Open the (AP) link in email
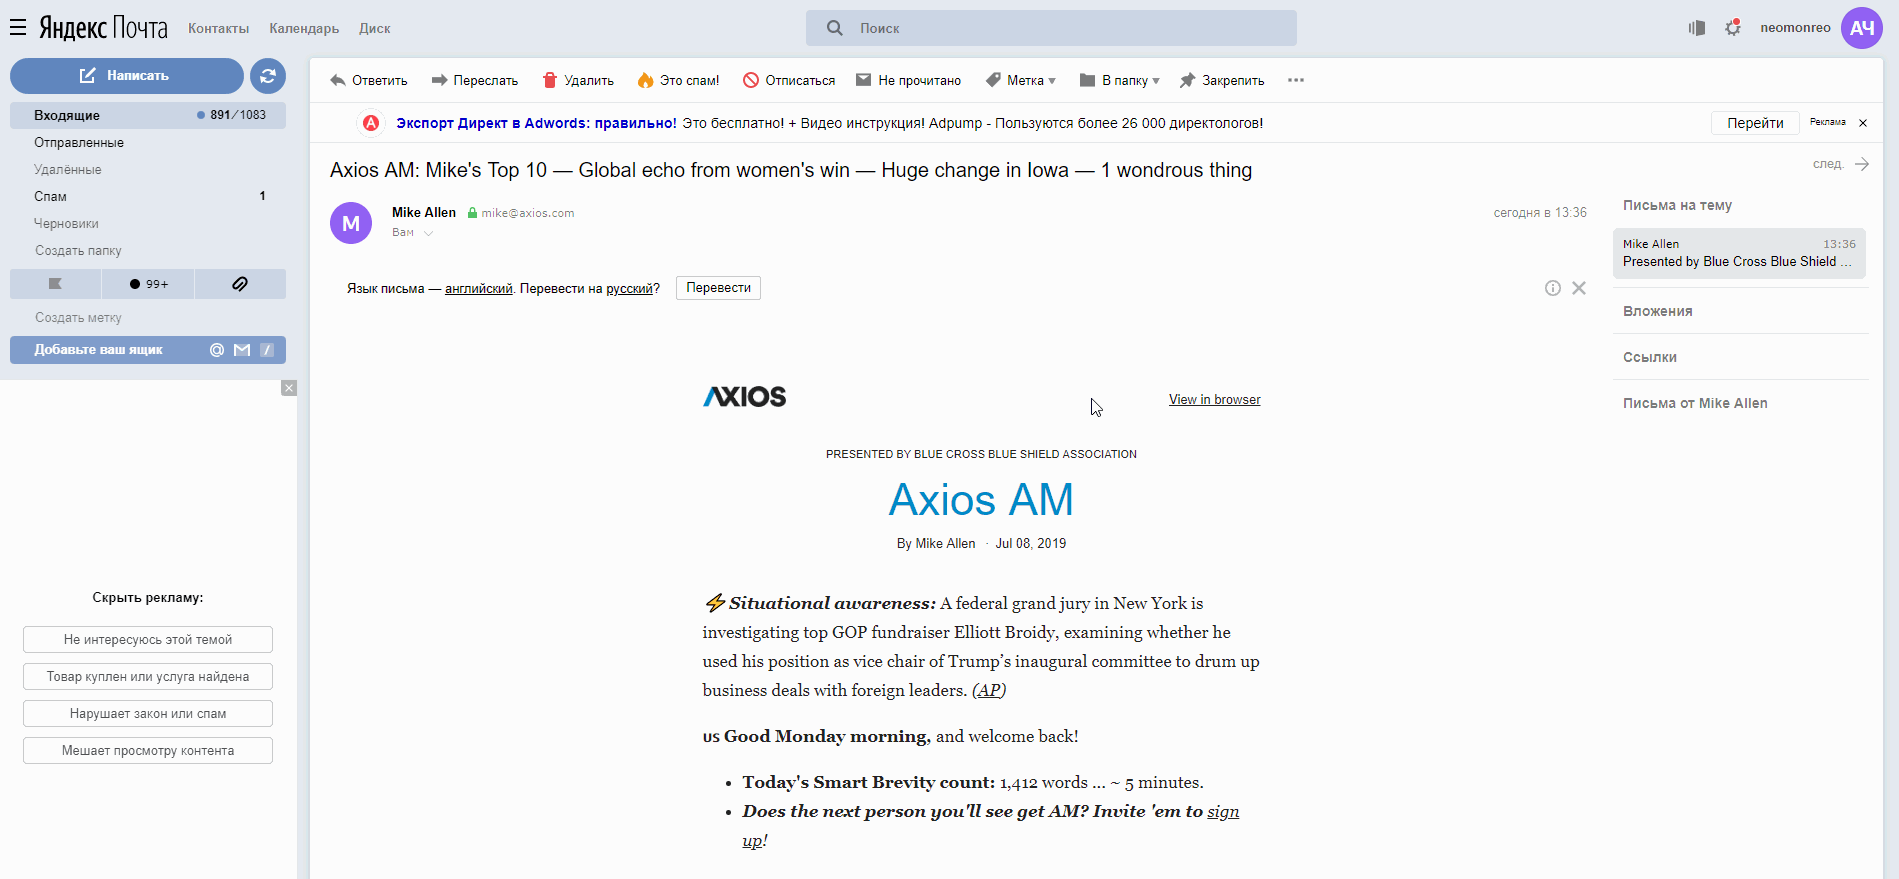 point(988,690)
